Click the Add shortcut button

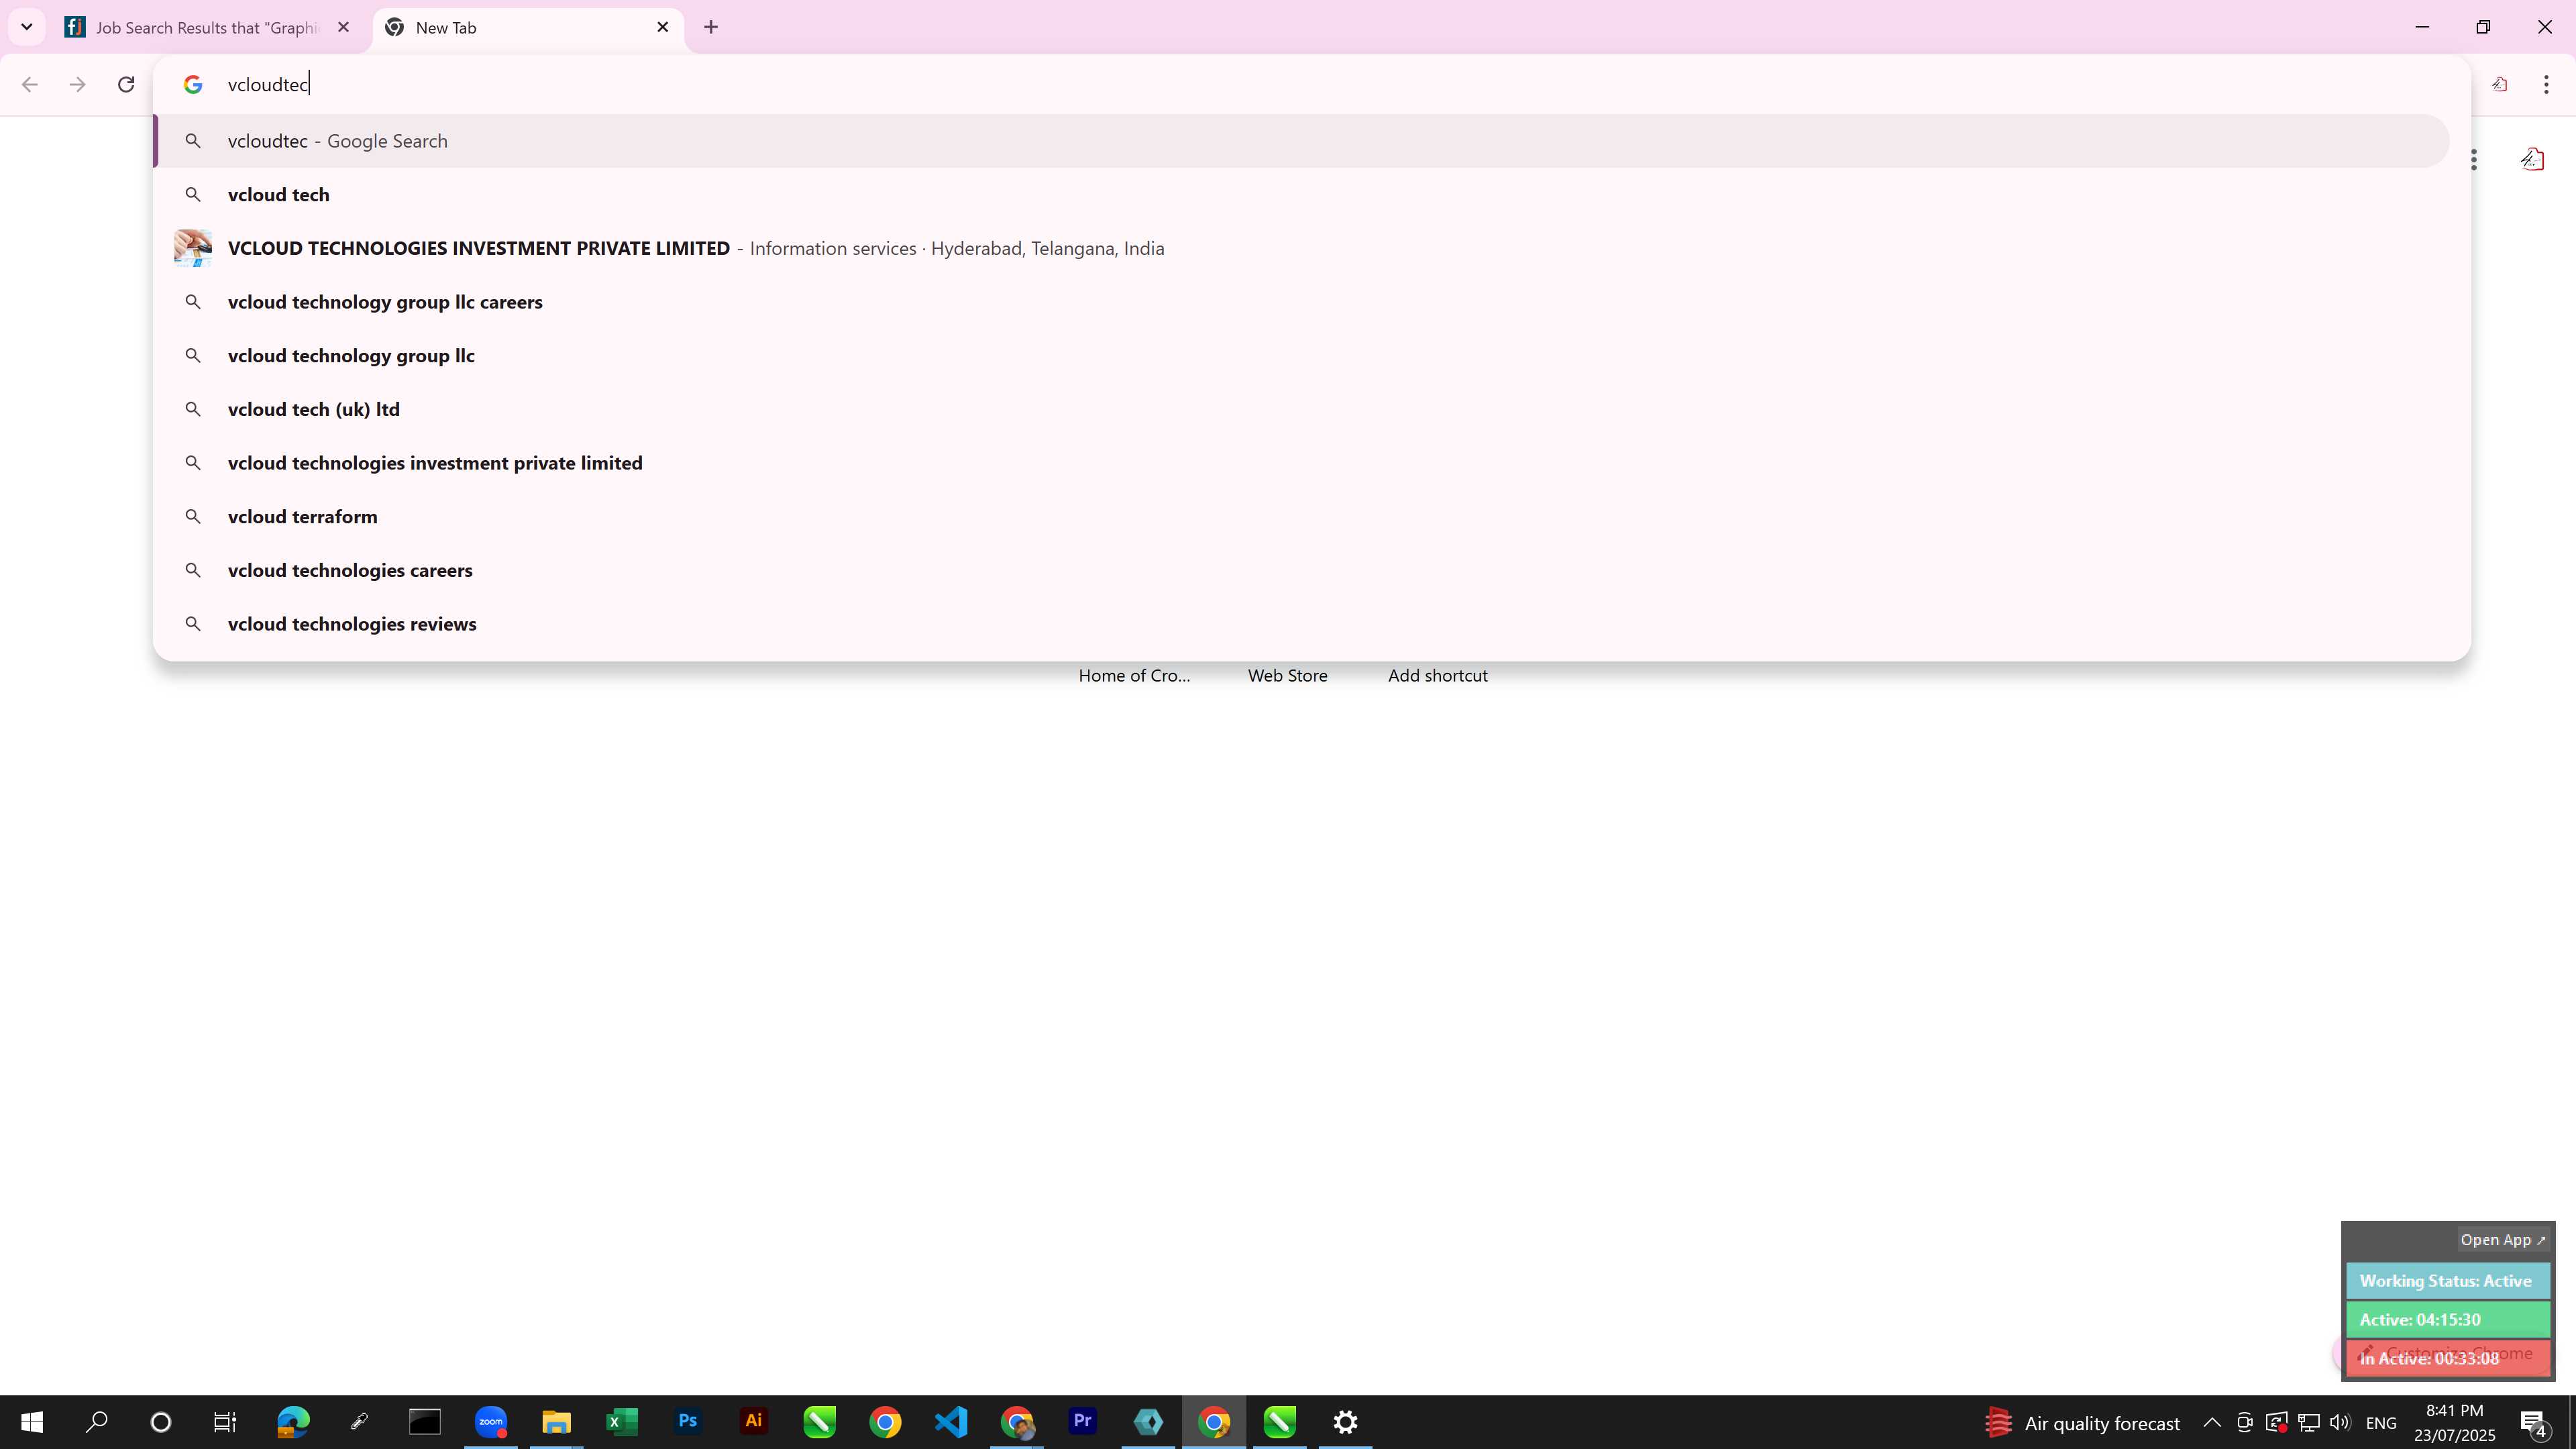pos(1437,675)
